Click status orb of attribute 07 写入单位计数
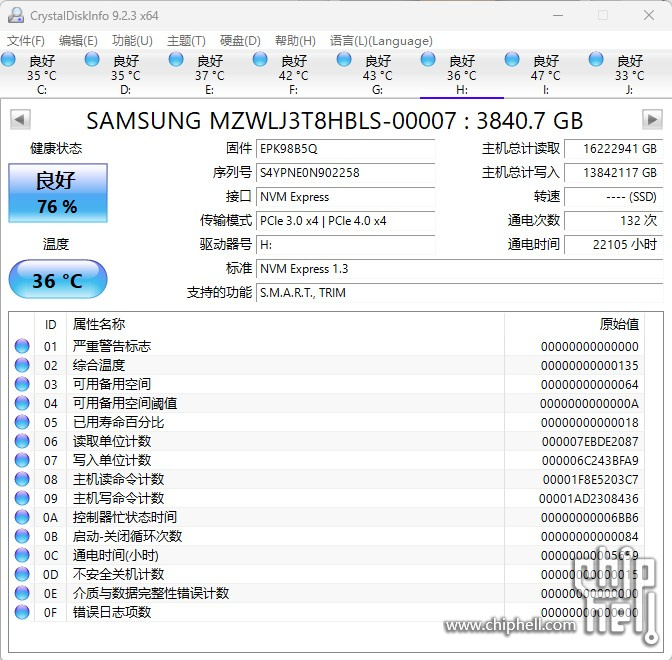 [x=22, y=460]
